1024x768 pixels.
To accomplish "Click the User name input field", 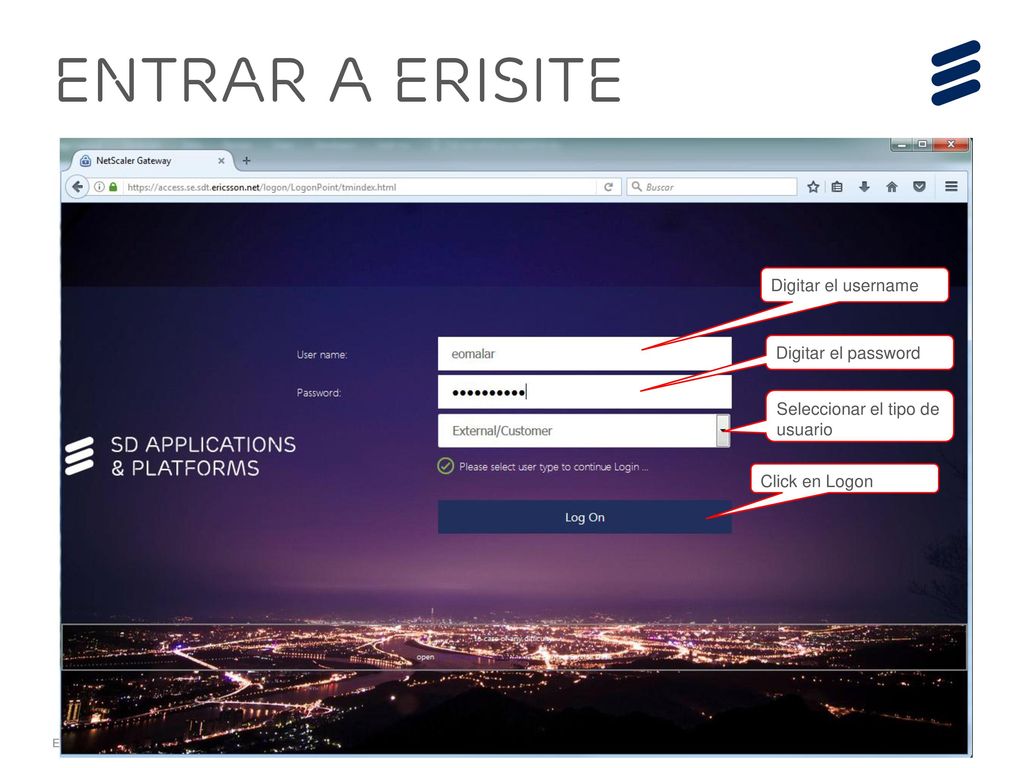I will click(584, 353).
